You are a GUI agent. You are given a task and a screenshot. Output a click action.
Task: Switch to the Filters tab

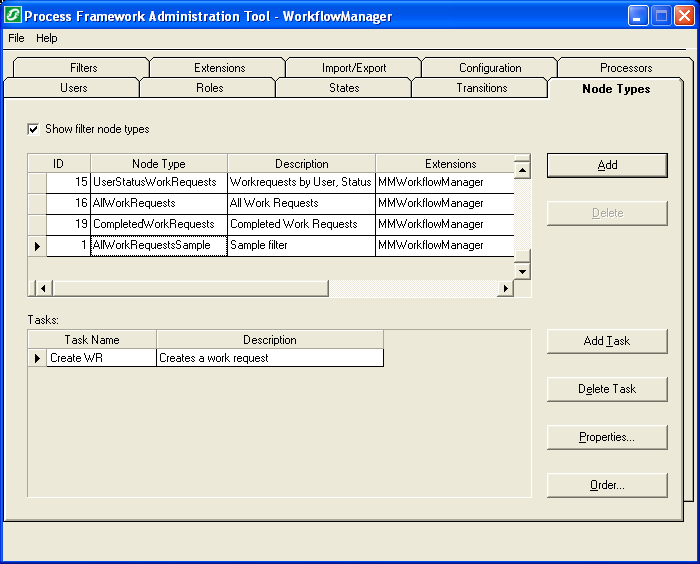pos(84,68)
